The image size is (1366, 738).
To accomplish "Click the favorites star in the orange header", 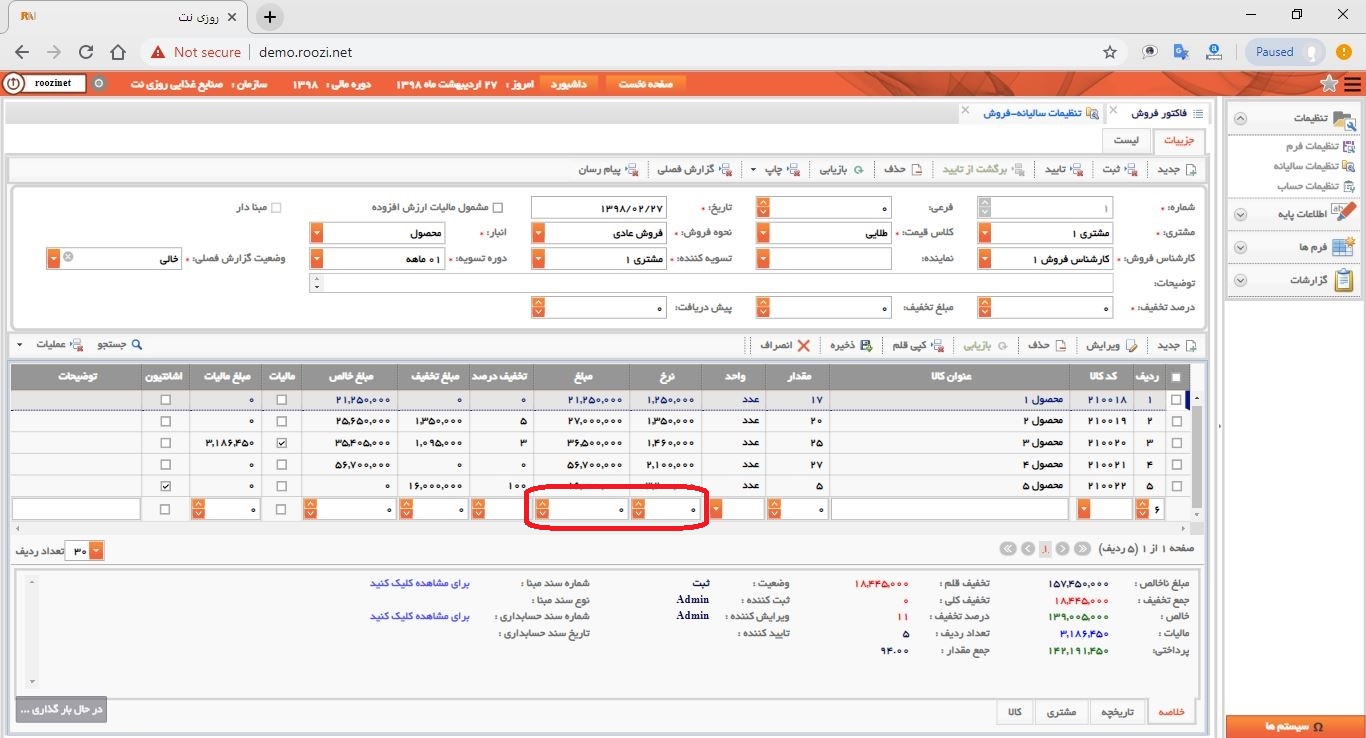I will coord(1328,84).
